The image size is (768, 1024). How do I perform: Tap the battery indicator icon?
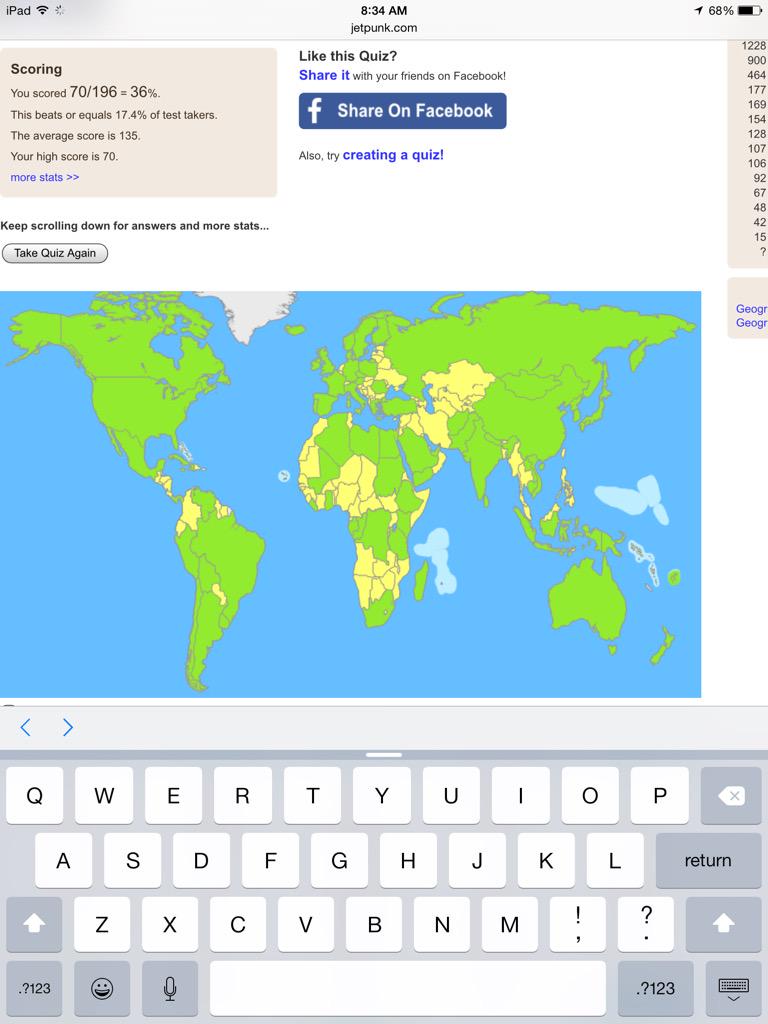(748, 10)
